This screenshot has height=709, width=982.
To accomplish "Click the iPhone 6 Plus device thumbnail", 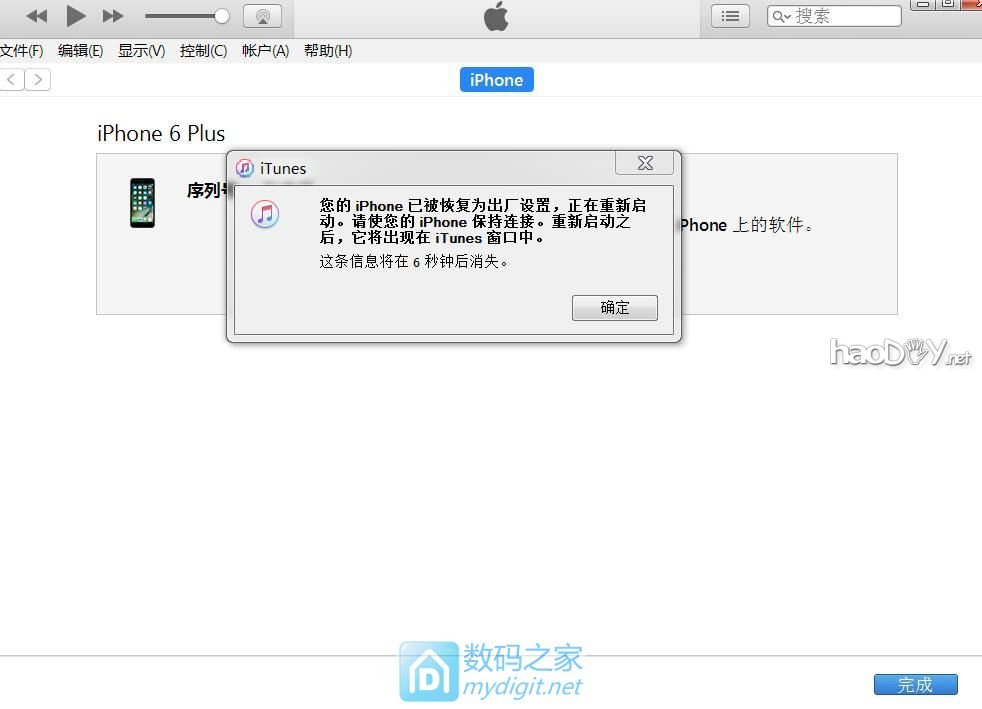I will (143, 203).
